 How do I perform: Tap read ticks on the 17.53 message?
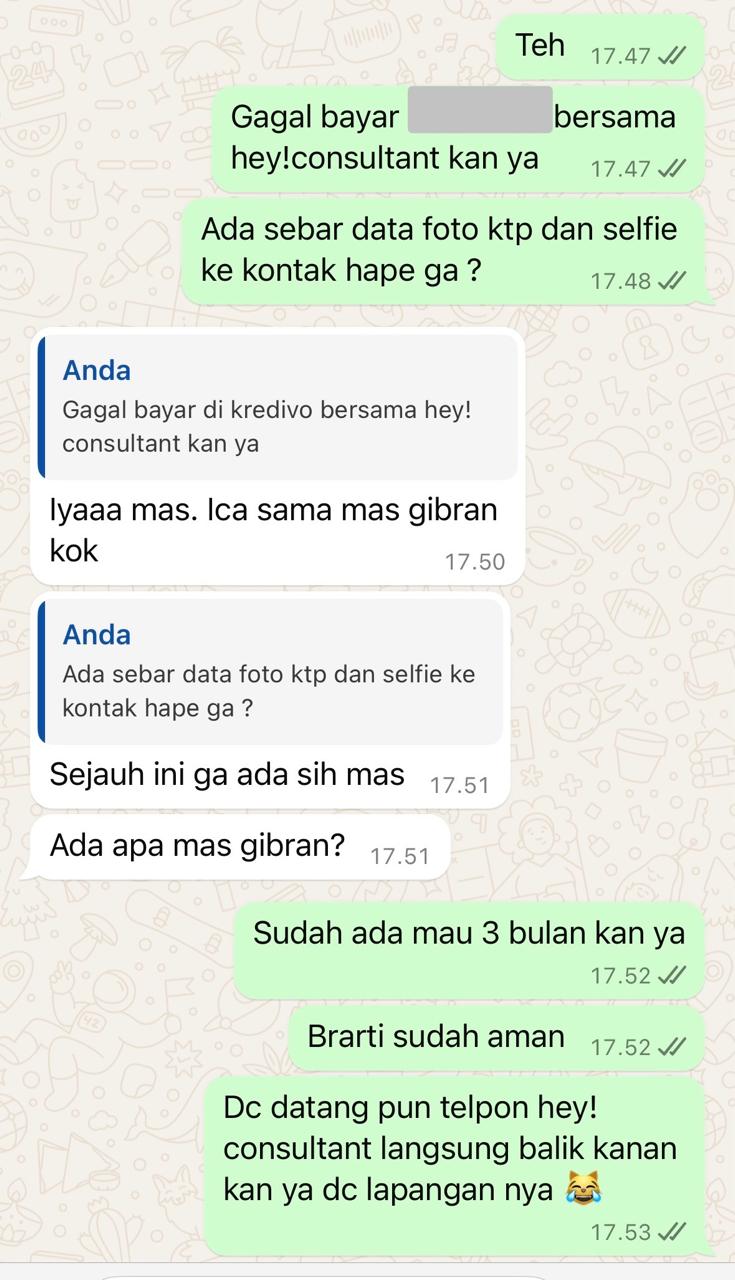click(x=671, y=1232)
